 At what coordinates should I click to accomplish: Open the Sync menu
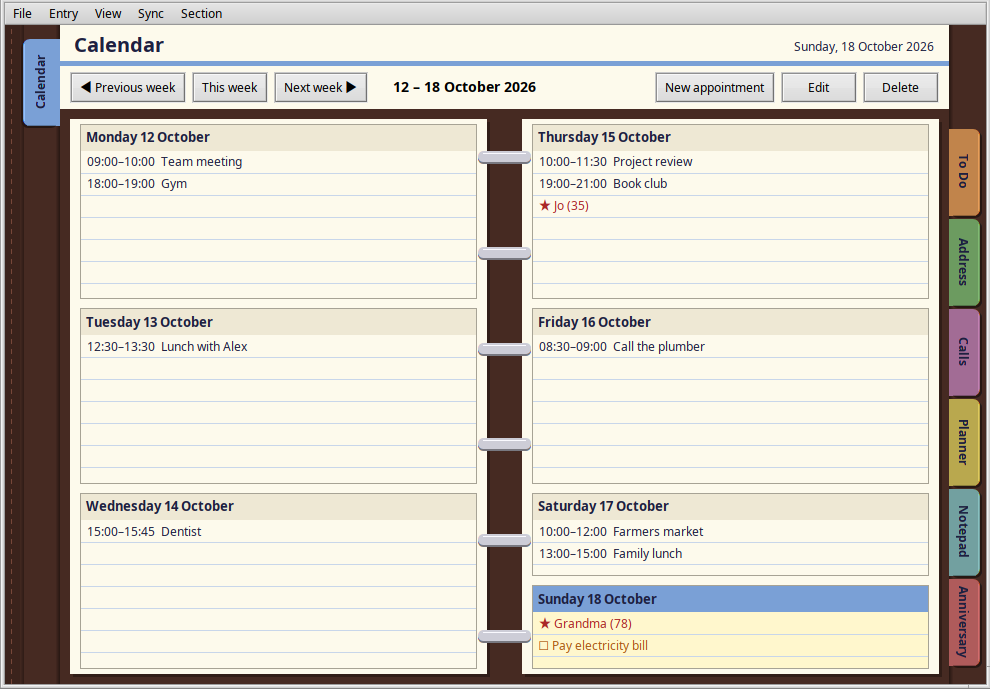tap(151, 13)
